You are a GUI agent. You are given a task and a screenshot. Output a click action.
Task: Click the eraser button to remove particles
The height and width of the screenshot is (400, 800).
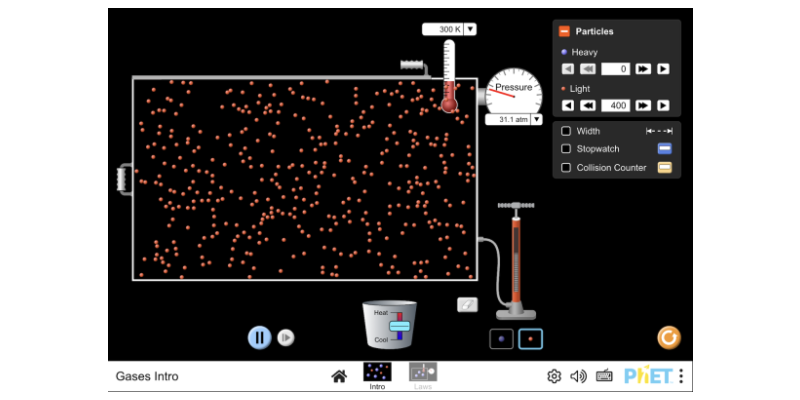click(467, 305)
